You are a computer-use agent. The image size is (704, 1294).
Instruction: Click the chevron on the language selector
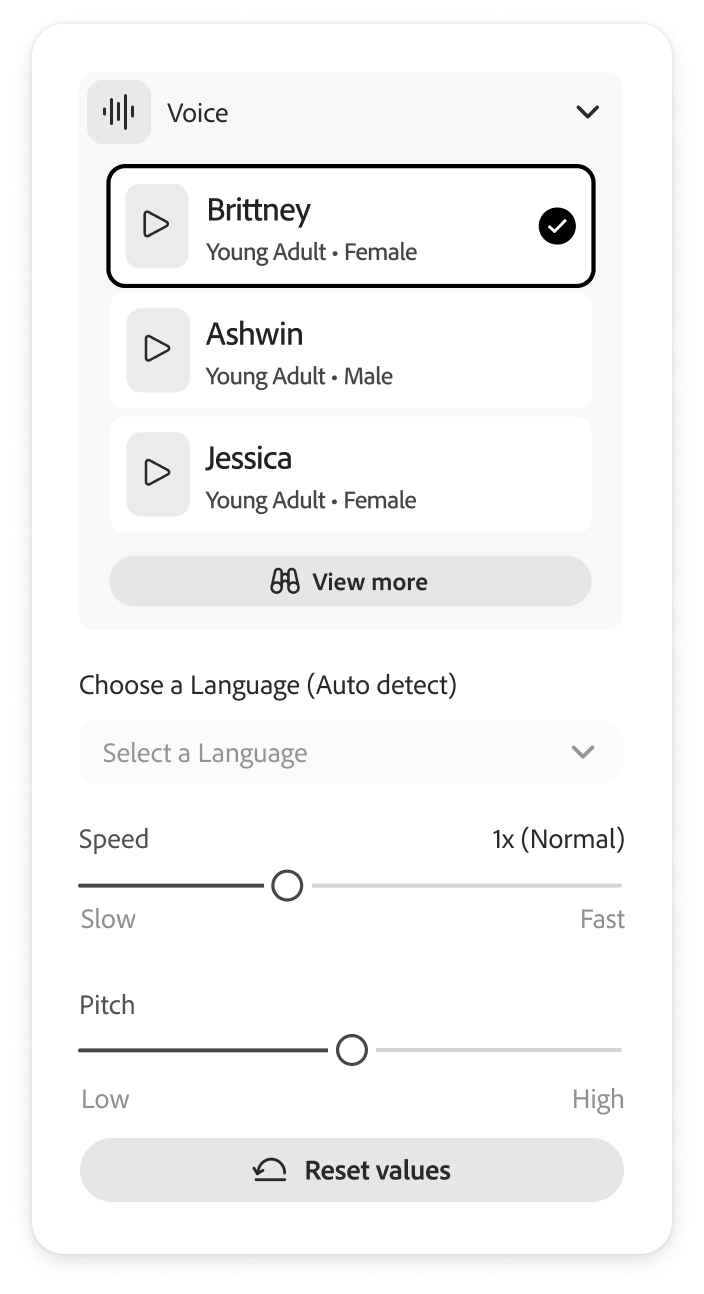point(583,752)
